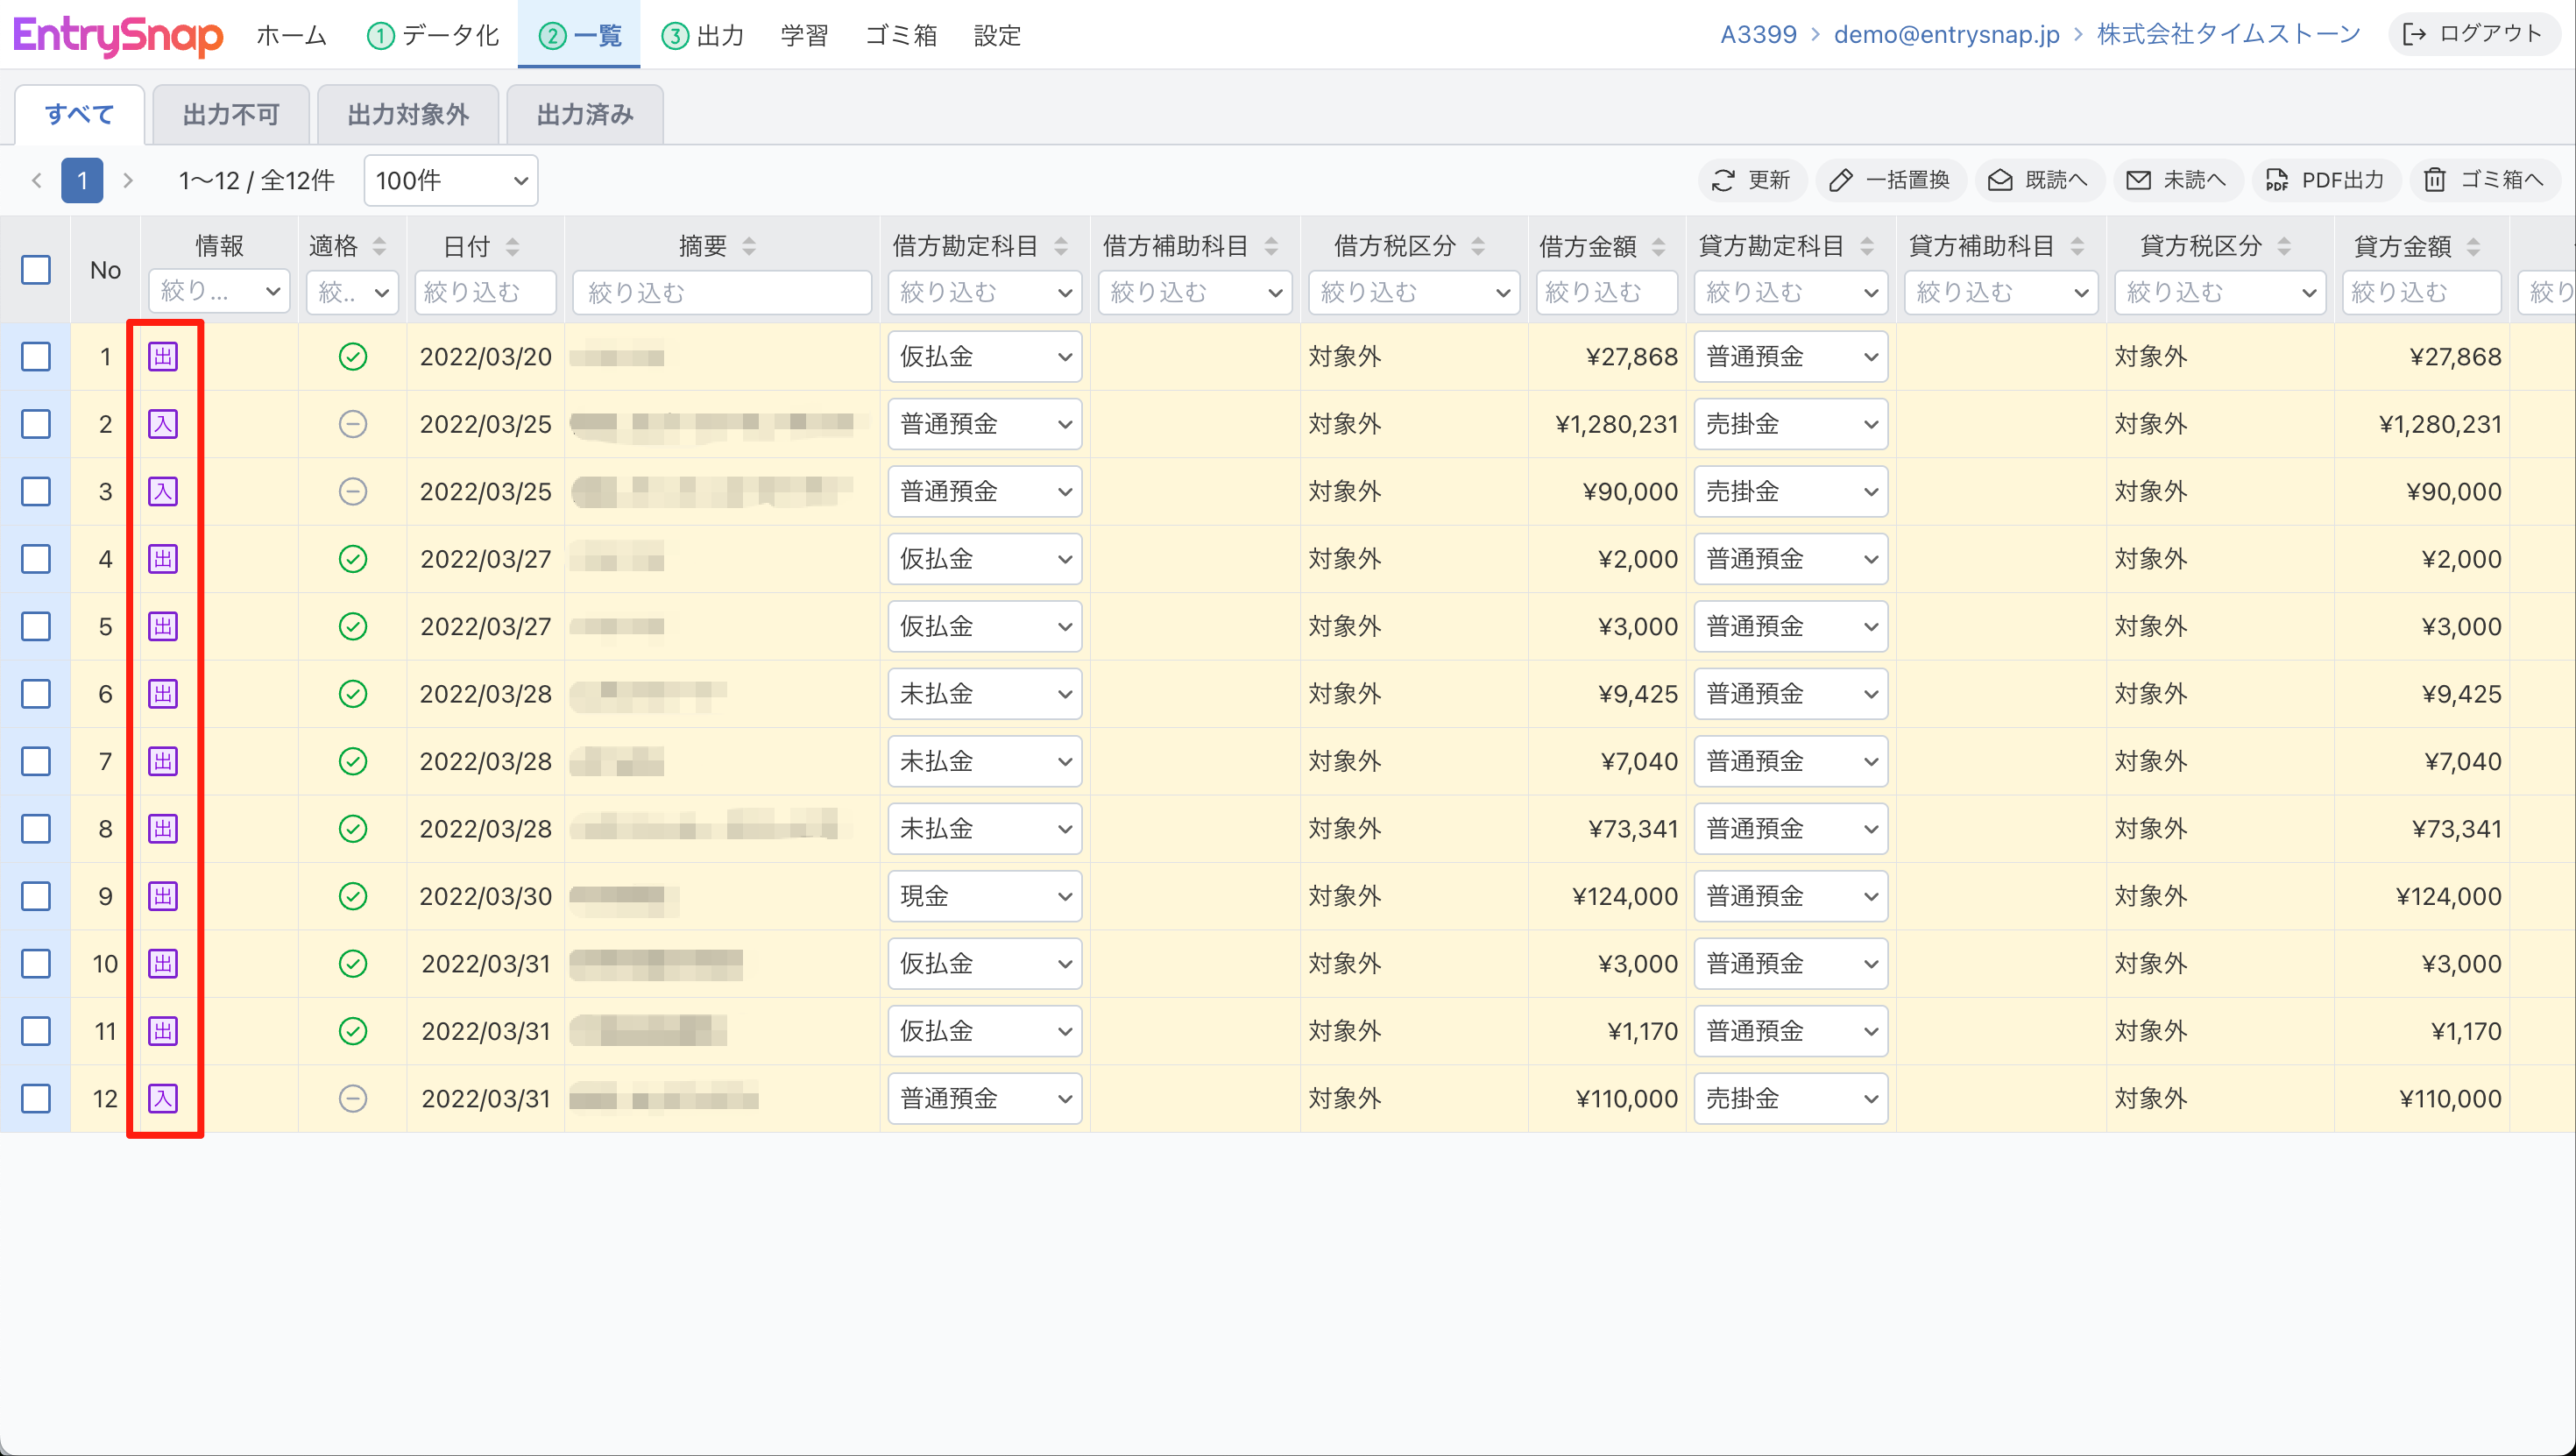Check the checkbox for row 6
This screenshot has height=1456, width=2576.
[36, 694]
